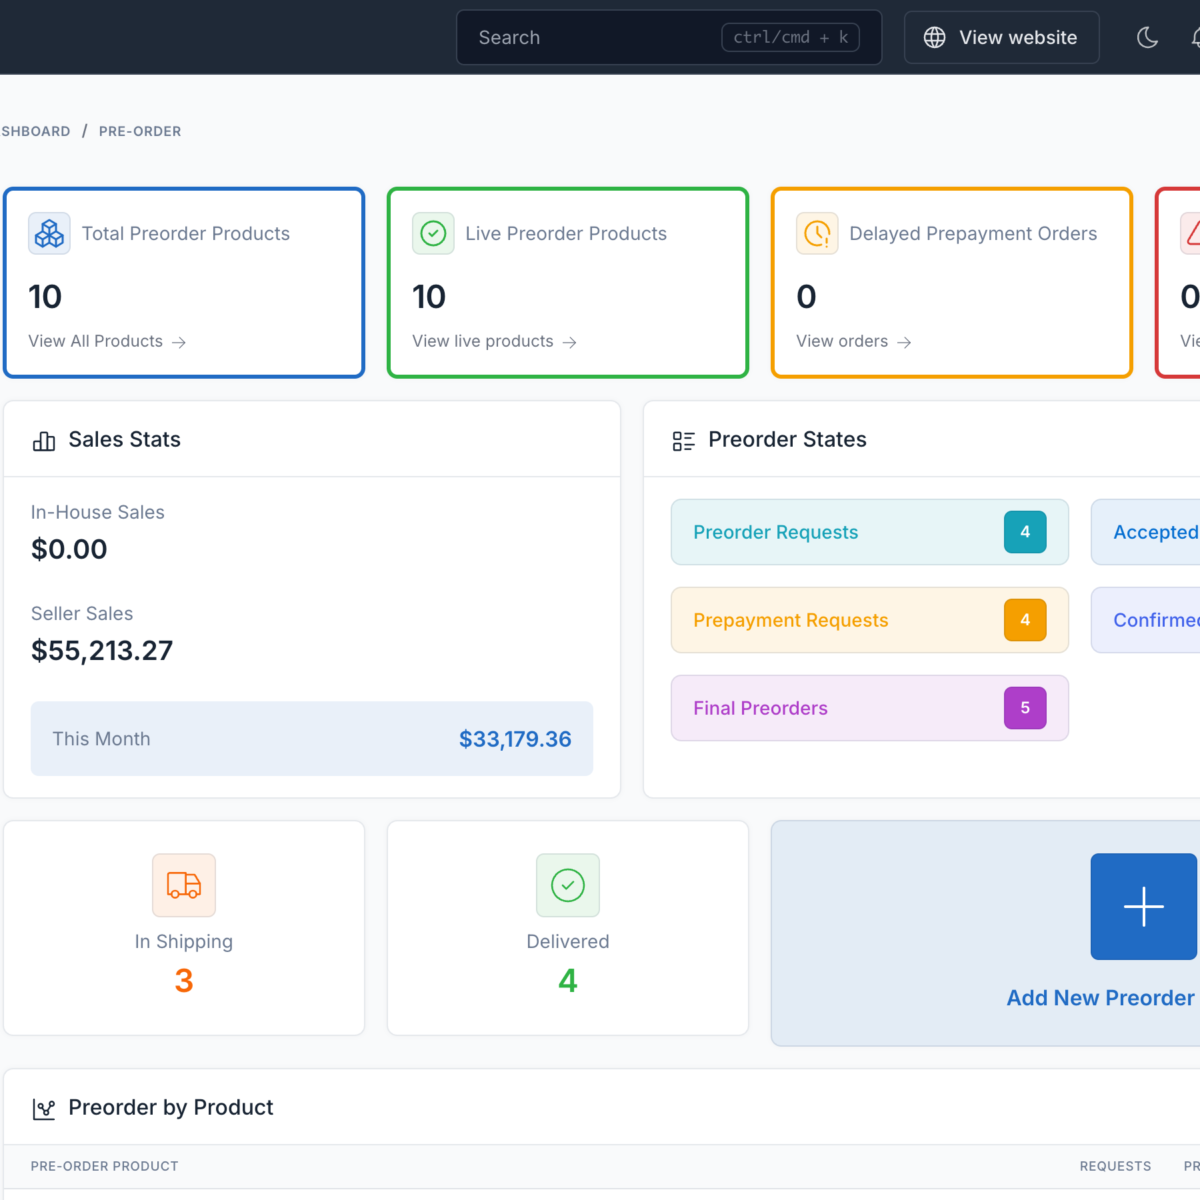The height and width of the screenshot is (1200, 1200).
Task: Click the Search input field
Action: [669, 38]
